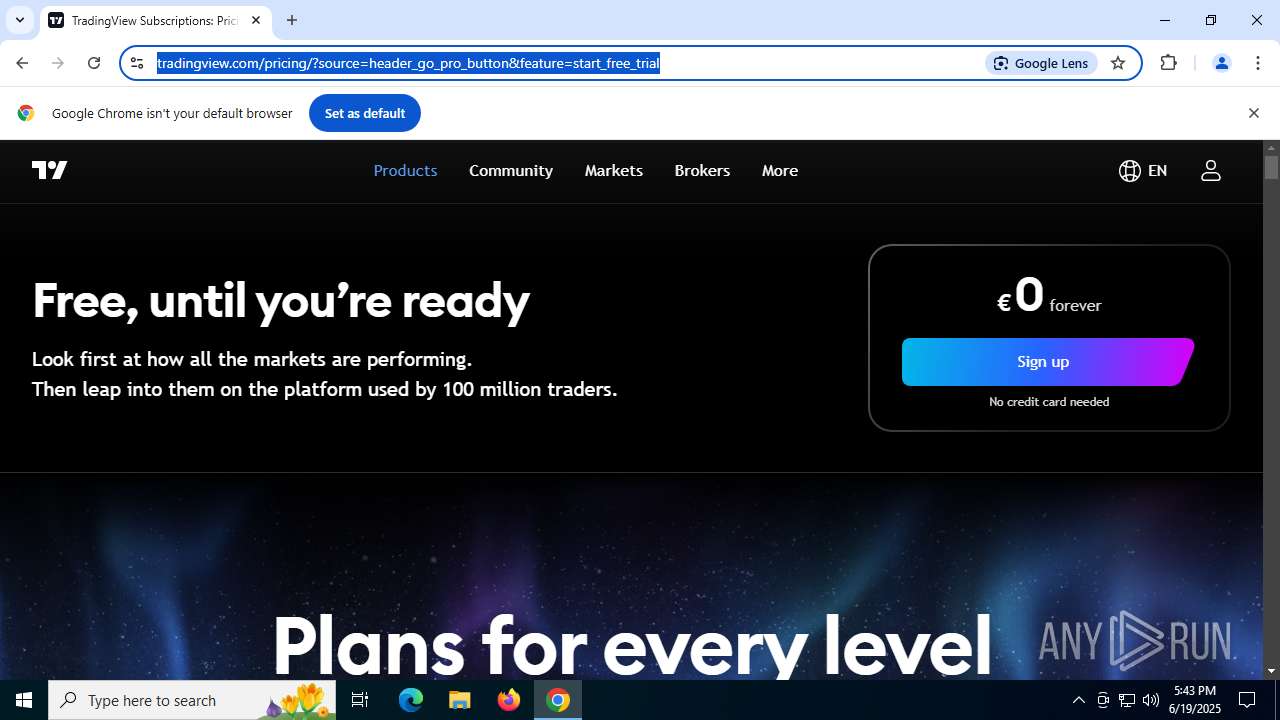Click the TradingView logo icon
Screen dimensions: 1280x720
pyautogui.click(x=50, y=170)
